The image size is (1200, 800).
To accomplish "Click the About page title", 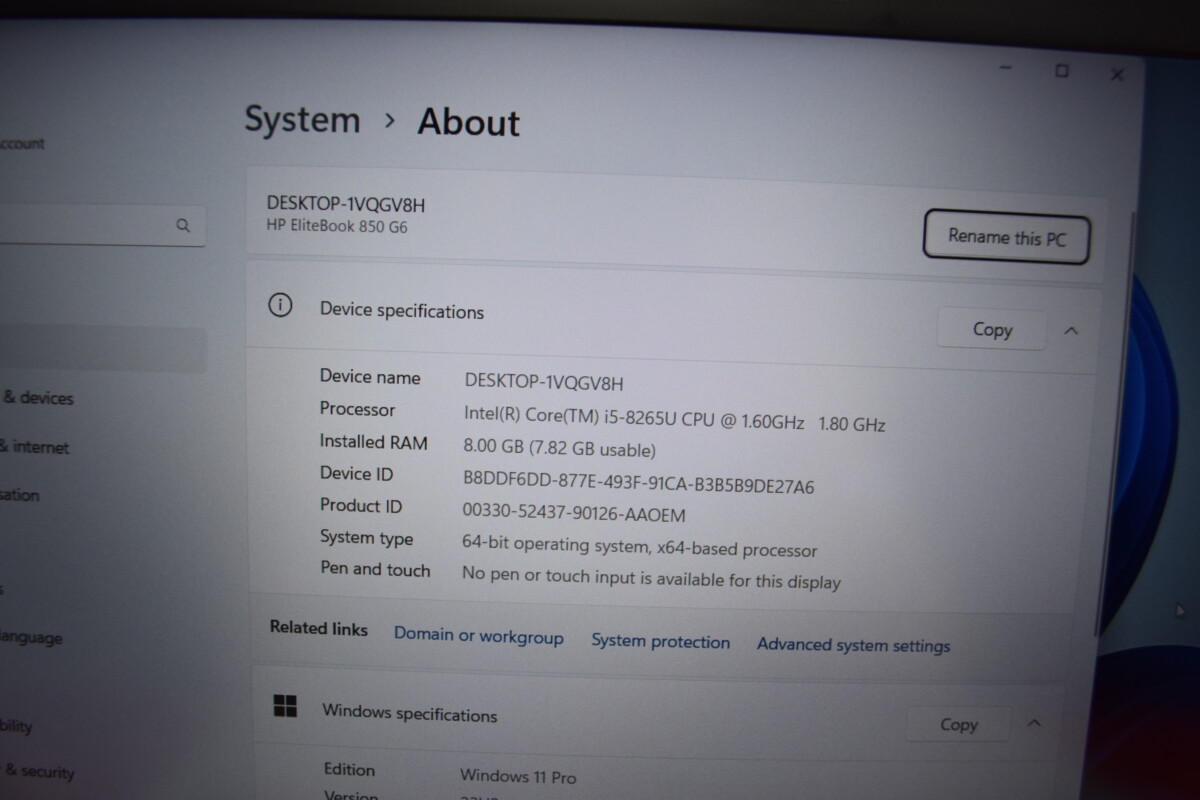I will [x=468, y=122].
